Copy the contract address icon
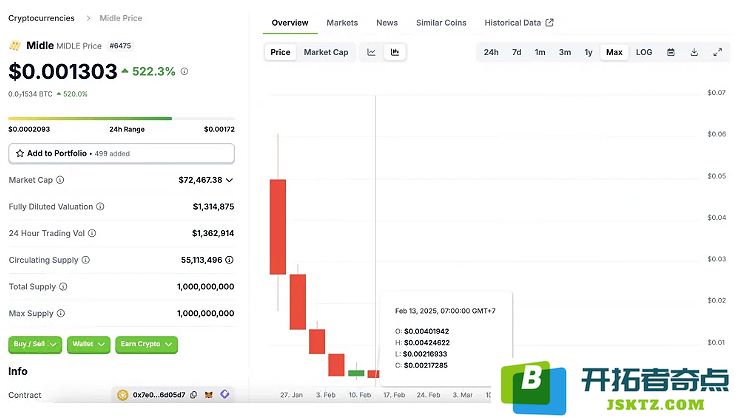The height and width of the screenshot is (418, 741). point(193,395)
